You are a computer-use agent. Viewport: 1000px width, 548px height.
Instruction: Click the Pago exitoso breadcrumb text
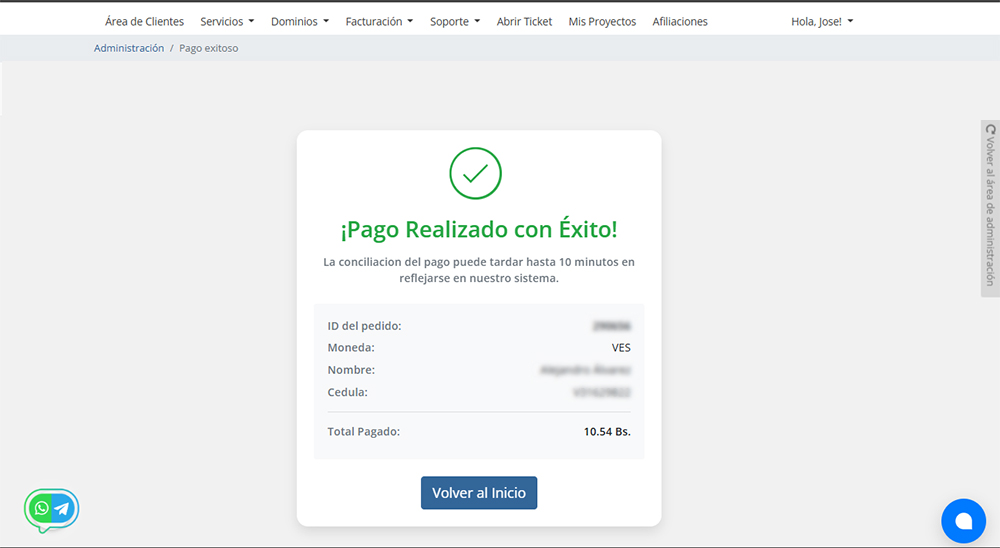[209, 48]
